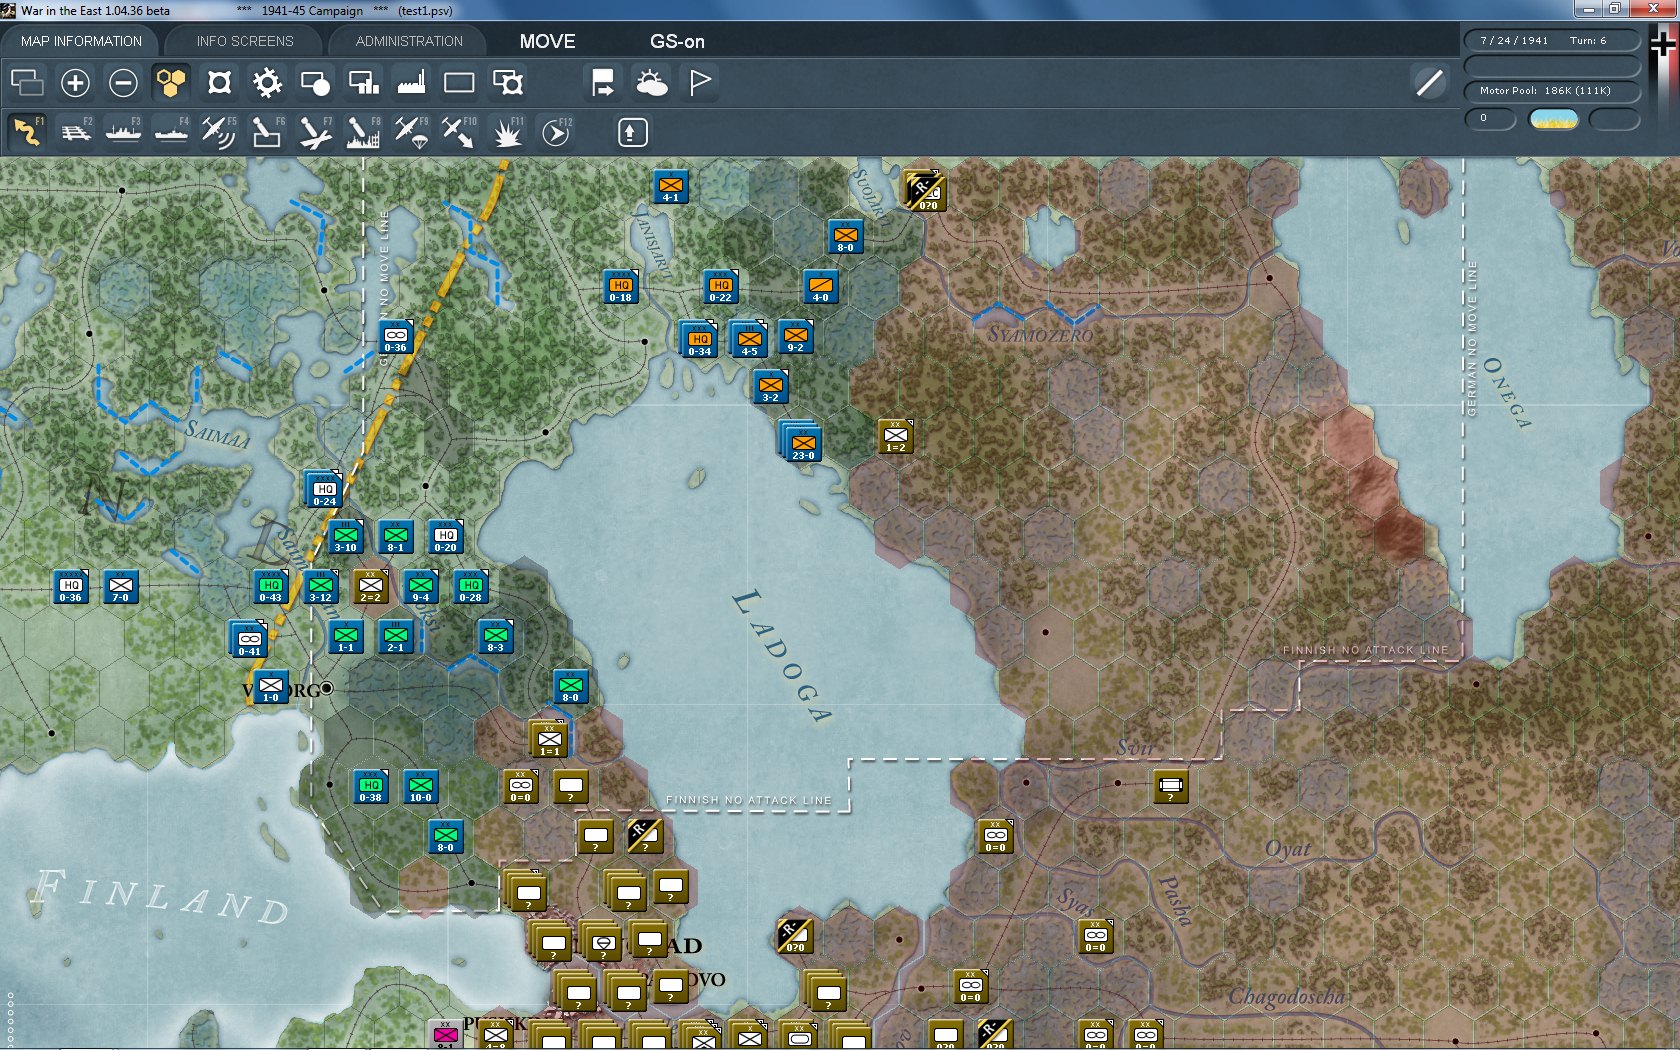Select the orange unit 9-2
This screenshot has width=1680, height=1050.
pos(796,337)
